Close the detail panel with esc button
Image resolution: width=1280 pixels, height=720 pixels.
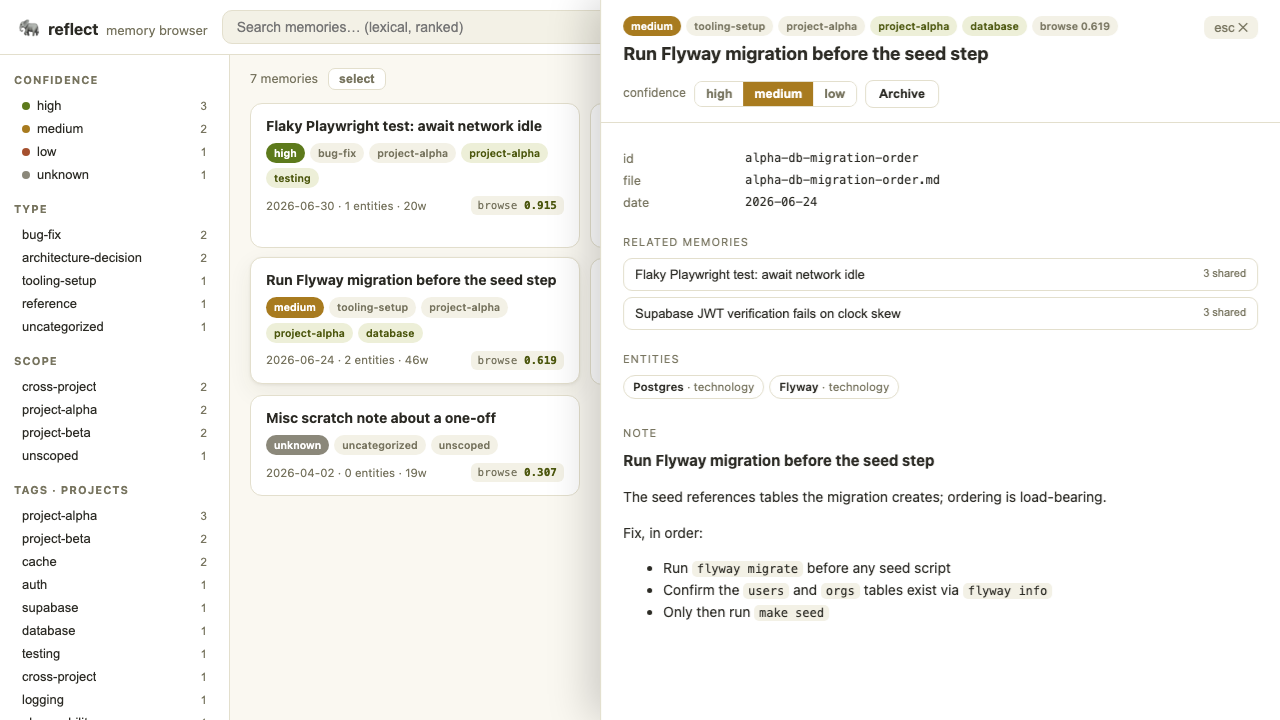pos(1230,27)
